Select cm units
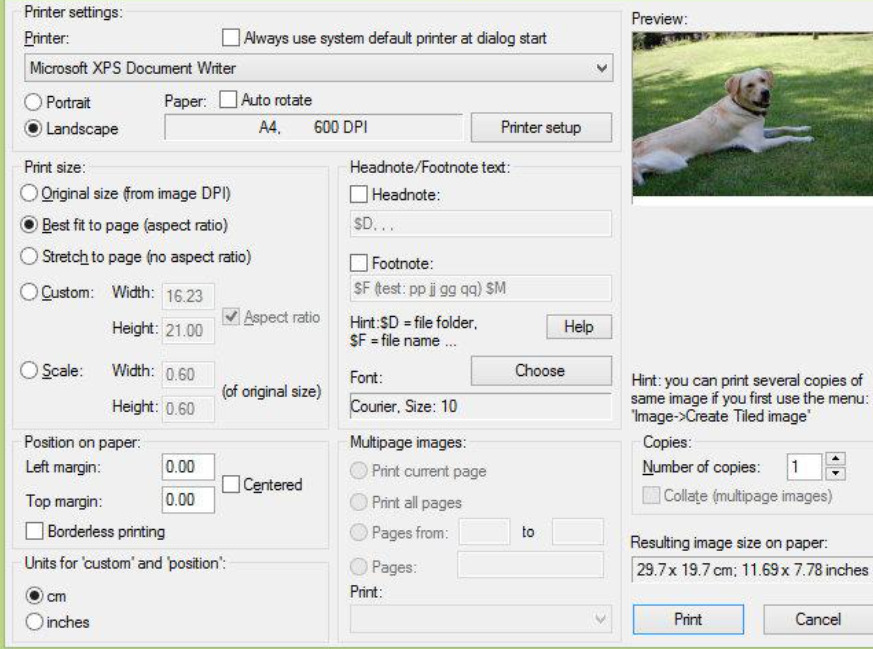The image size is (873, 649). [x=34, y=596]
